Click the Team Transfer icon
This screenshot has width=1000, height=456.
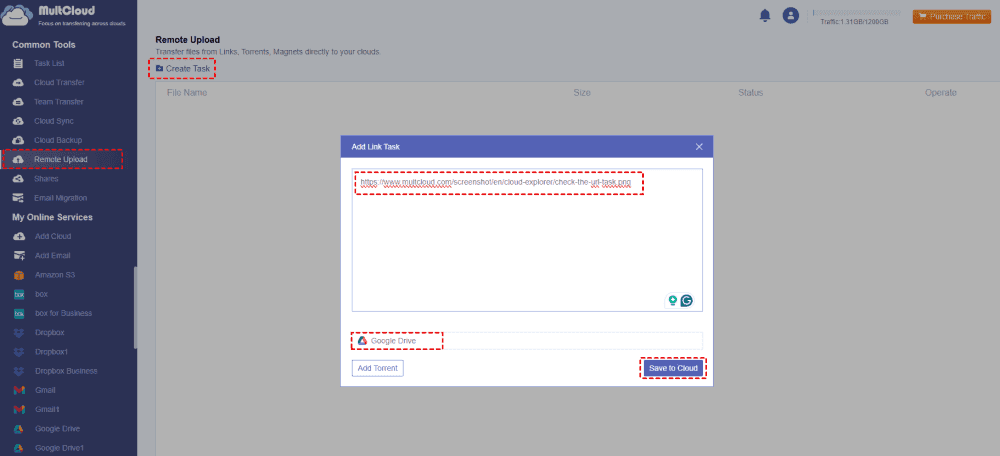click(x=18, y=102)
